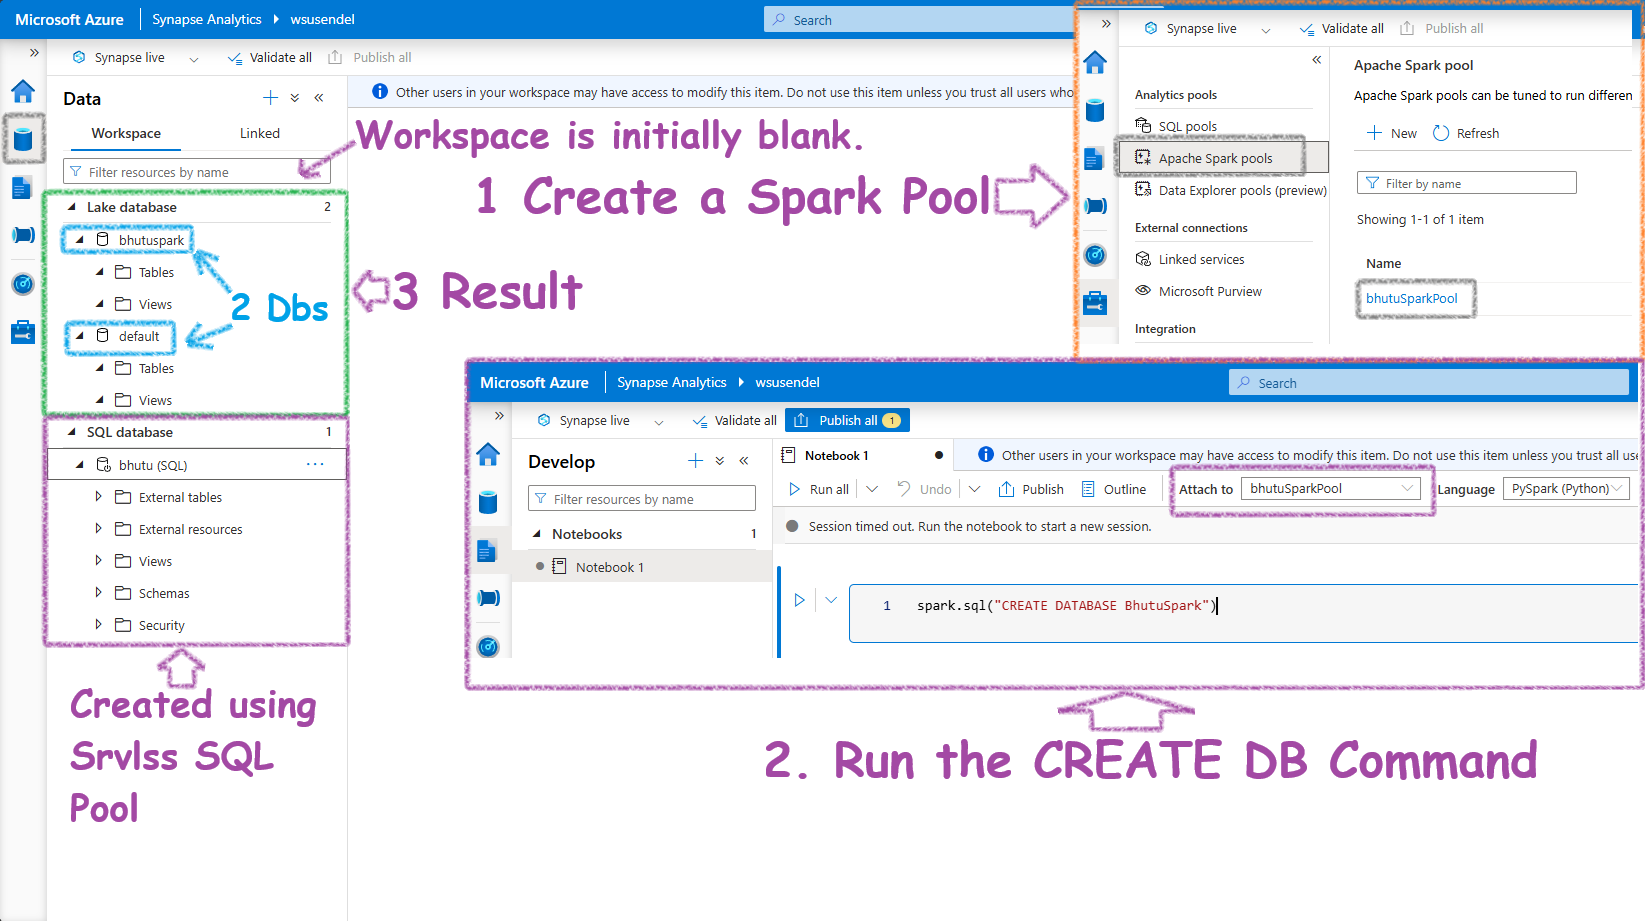Click Publish all in the Develop window toolbar
This screenshot has width=1645, height=921.
[847, 420]
